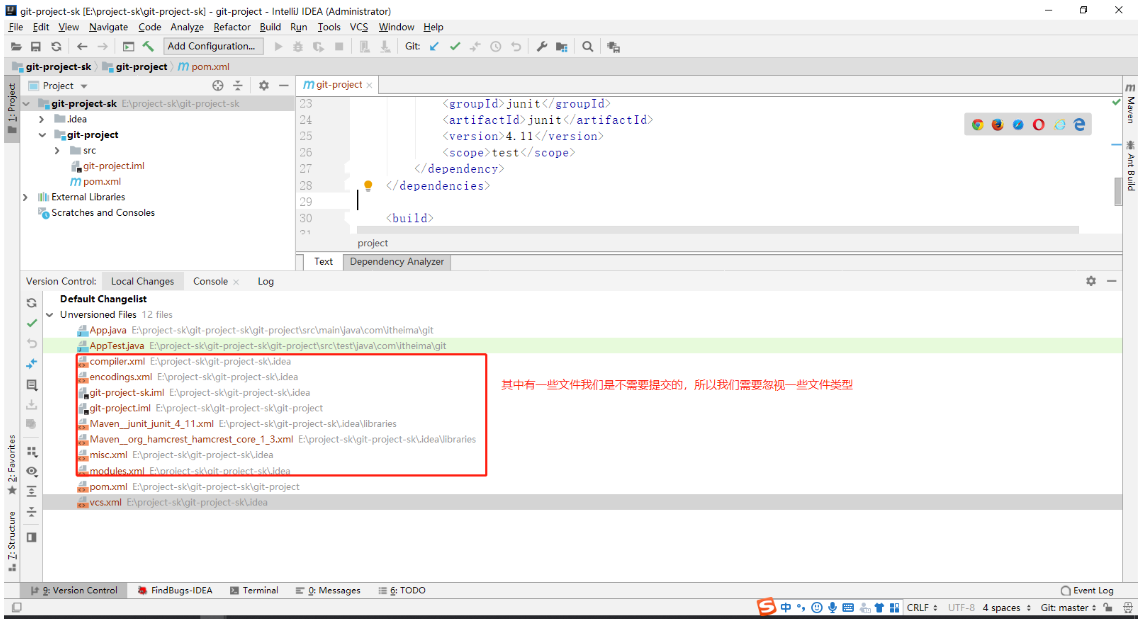Click the Refresh icon in Version Control
1144x619 pixels.
31,303
